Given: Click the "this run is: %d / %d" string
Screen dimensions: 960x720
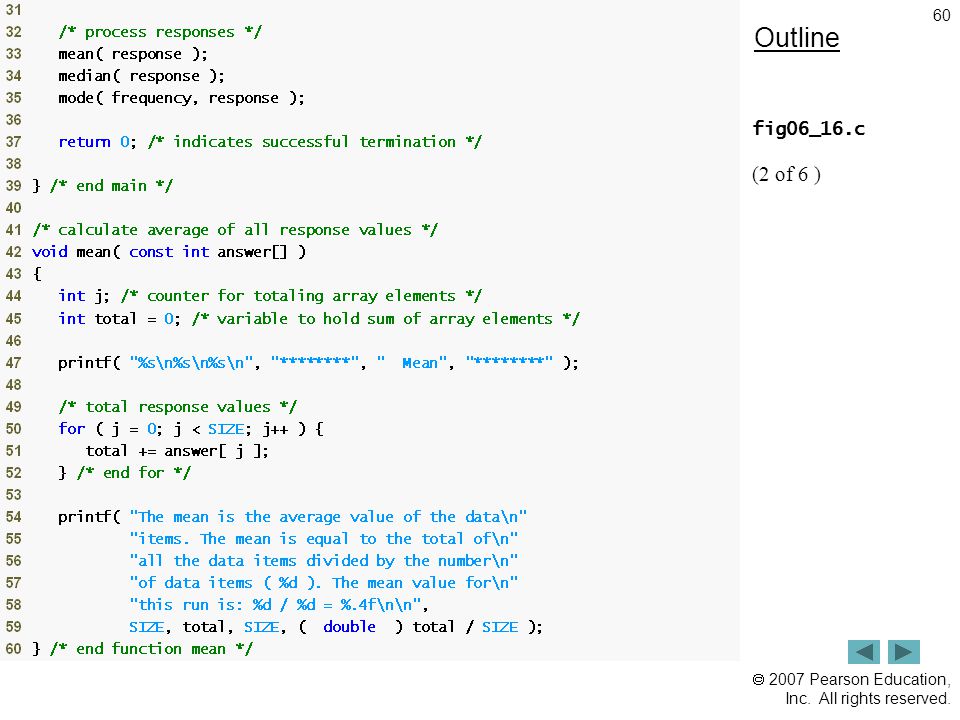Looking at the screenshot, I should 276,606.
